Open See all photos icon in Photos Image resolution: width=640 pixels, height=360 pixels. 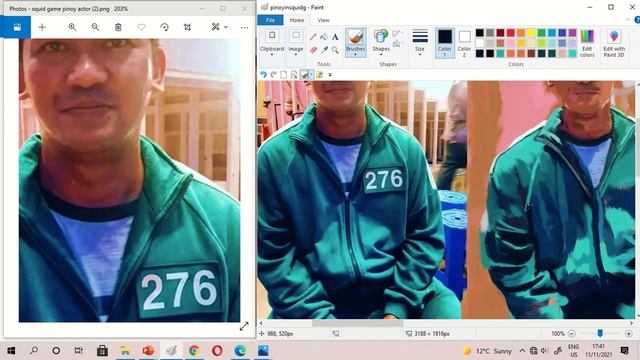[17, 27]
